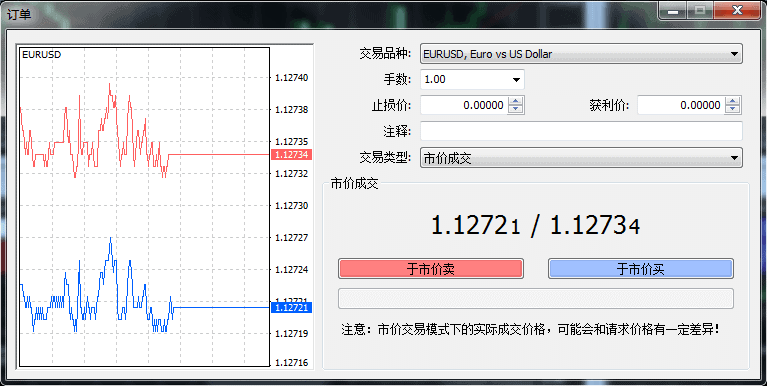Click the 订单 window title text
Image resolution: width=767 pixels, height=386 pixels.
pos(19,14)
